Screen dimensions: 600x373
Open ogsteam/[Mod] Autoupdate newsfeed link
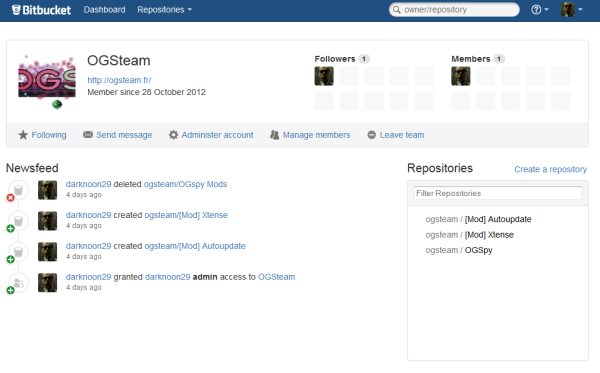(x=195, y=246)
